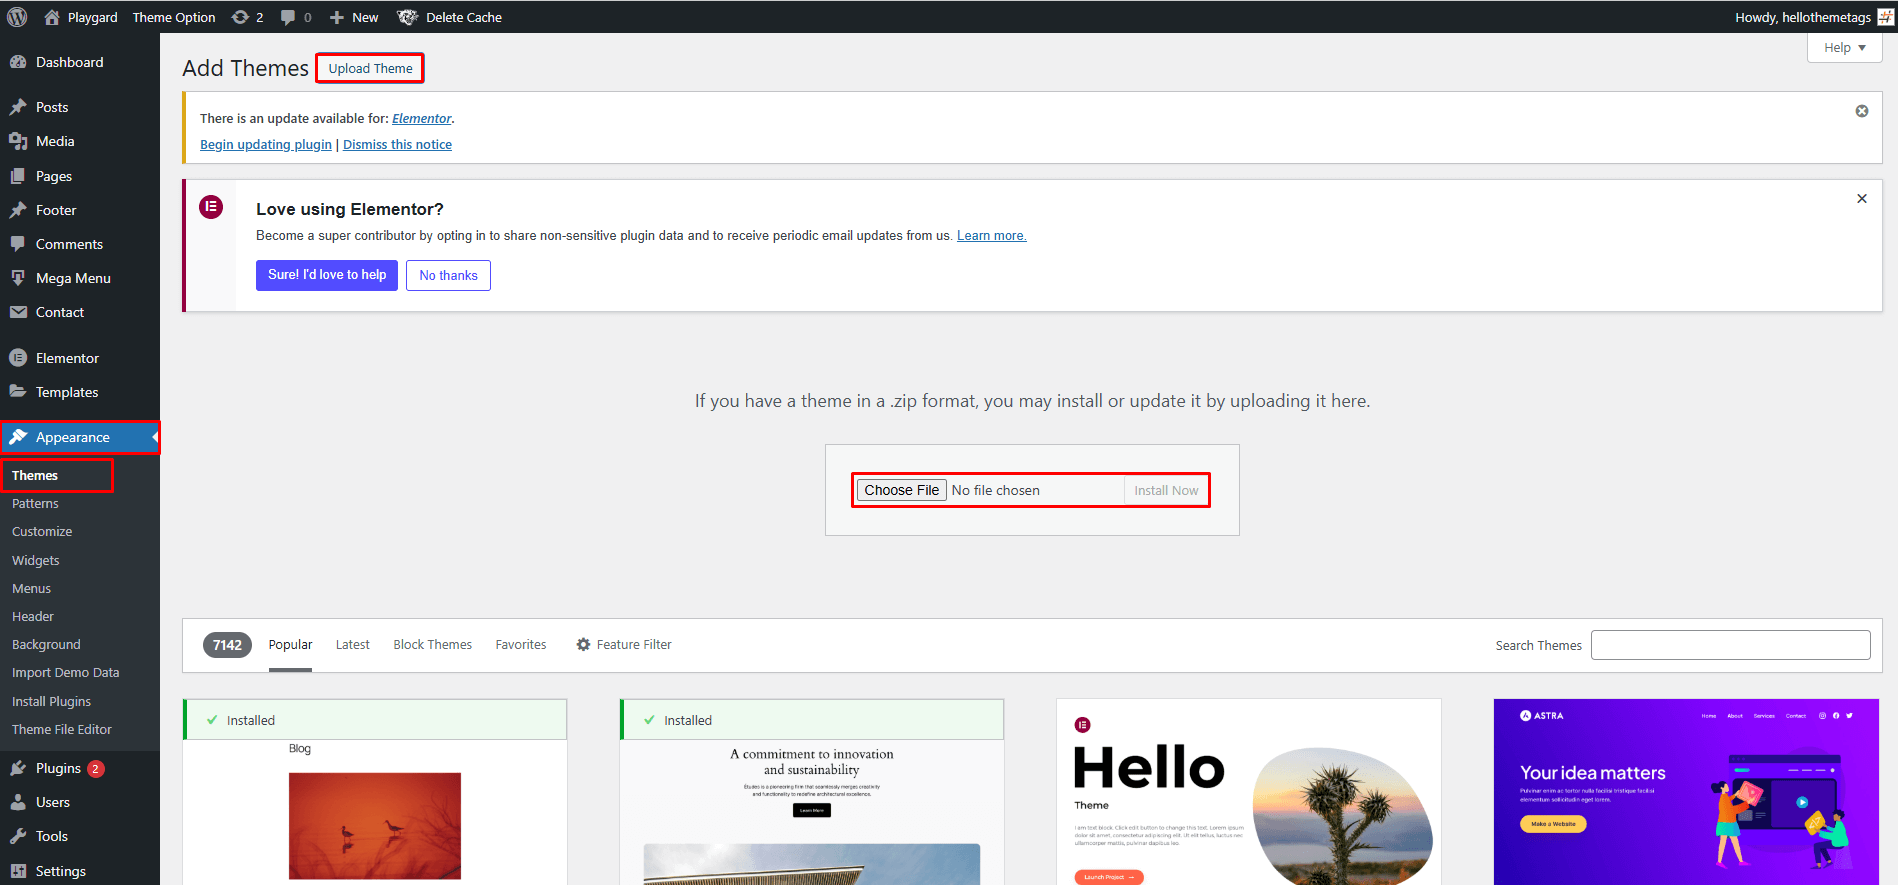Click the plus New icon
The image size is (1898, 885).
(337, 17)
